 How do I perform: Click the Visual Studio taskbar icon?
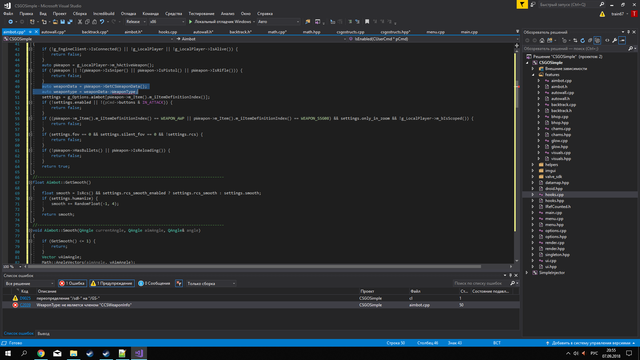click(139, 353)
